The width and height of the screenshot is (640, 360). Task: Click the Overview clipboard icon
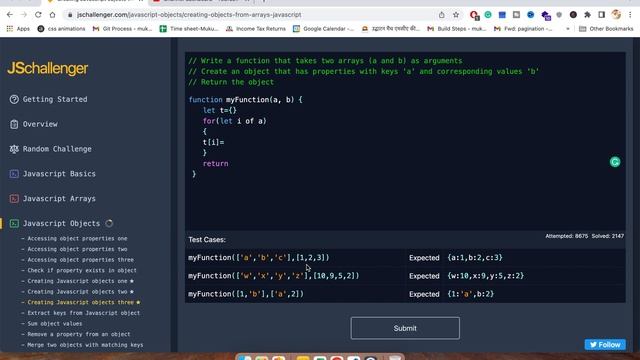coord(14,124)
